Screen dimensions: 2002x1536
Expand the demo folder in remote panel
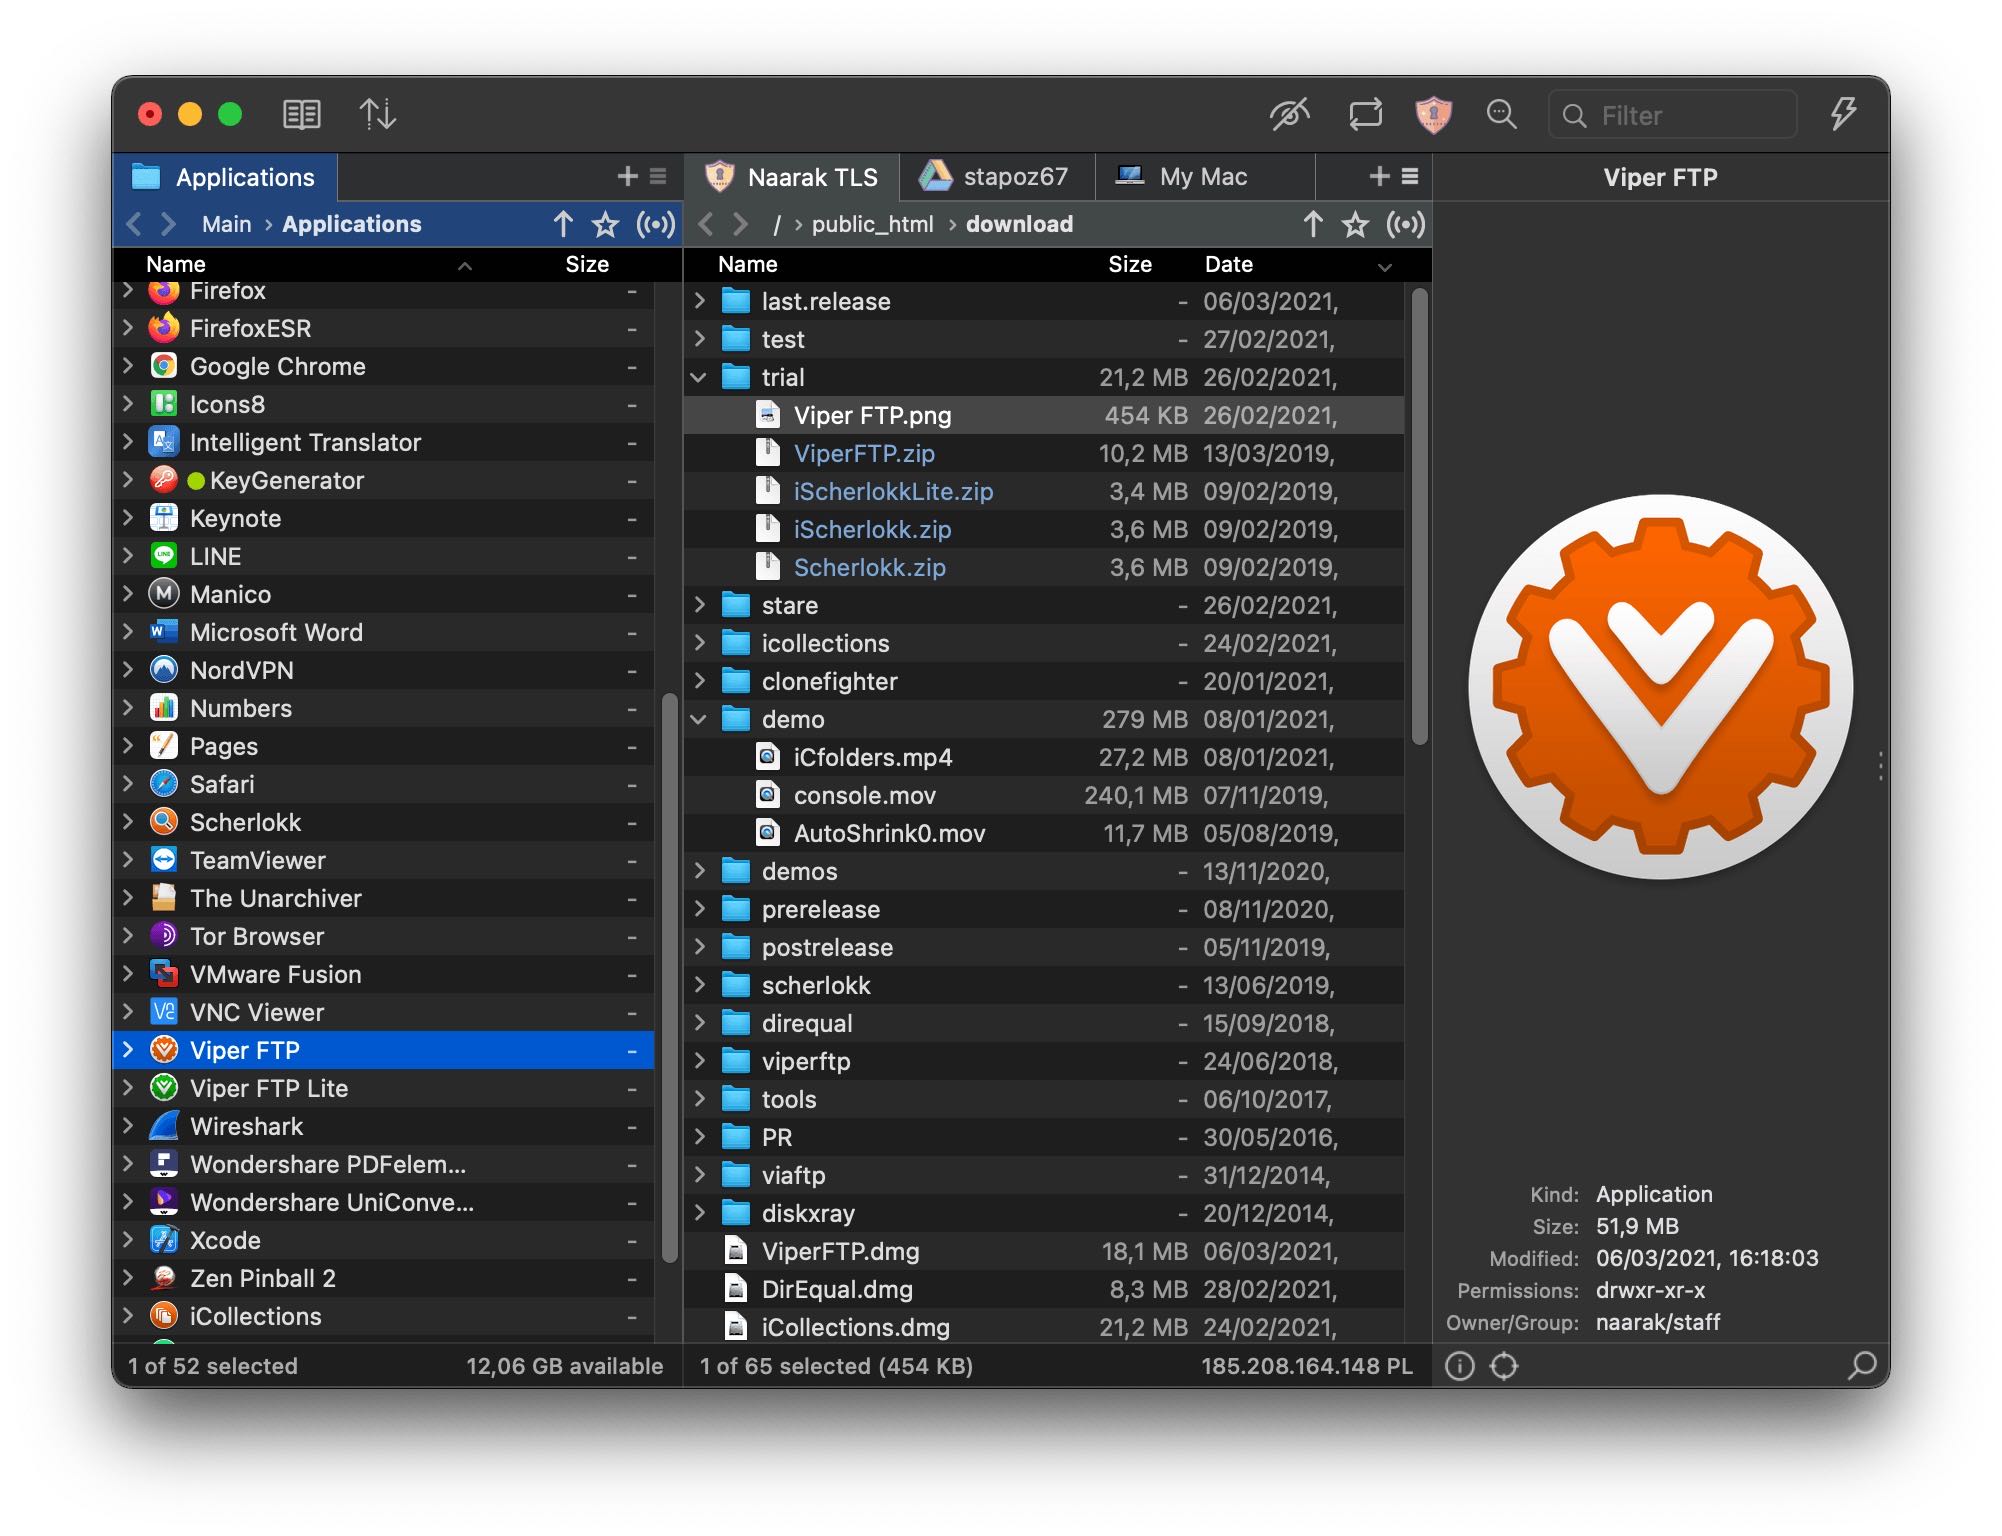[703, 718]
